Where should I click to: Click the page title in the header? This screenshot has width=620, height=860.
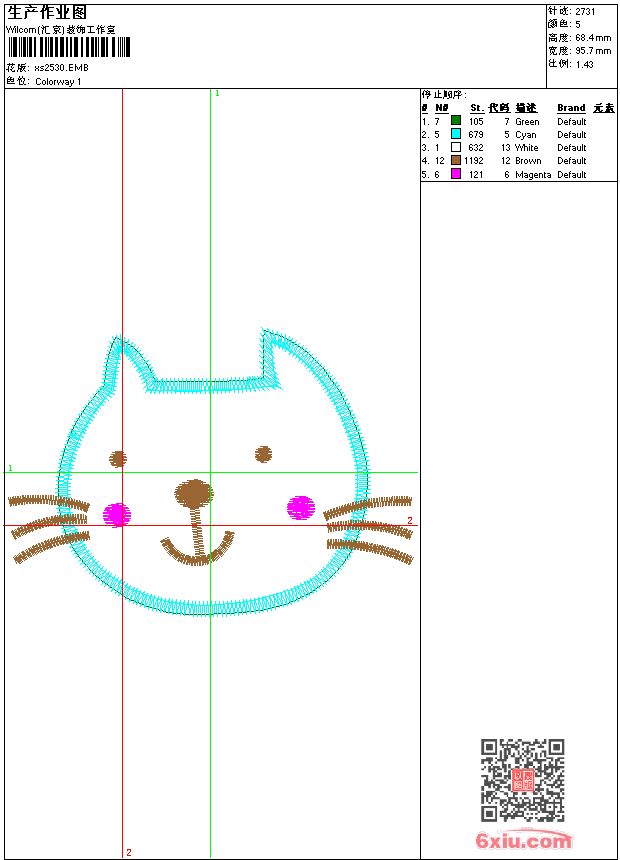click(x=47, y=12)
